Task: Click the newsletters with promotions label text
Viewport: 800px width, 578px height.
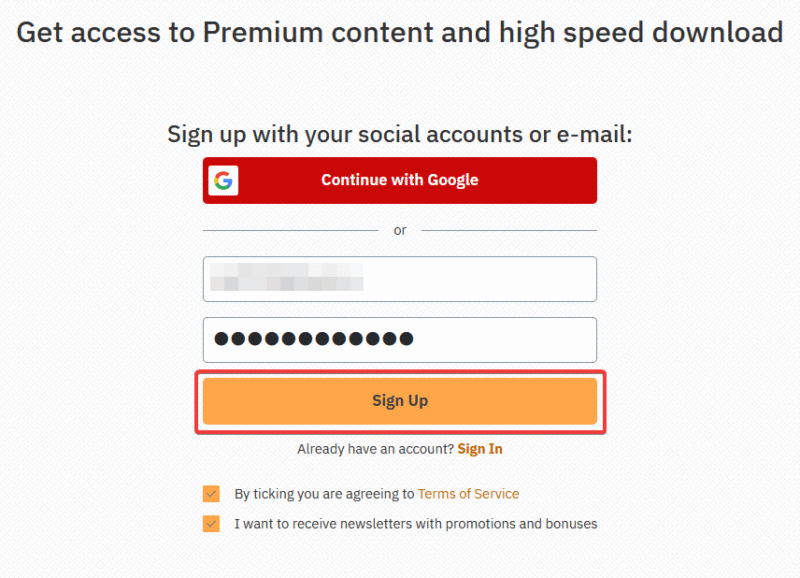Action: [x=416, y=524]
